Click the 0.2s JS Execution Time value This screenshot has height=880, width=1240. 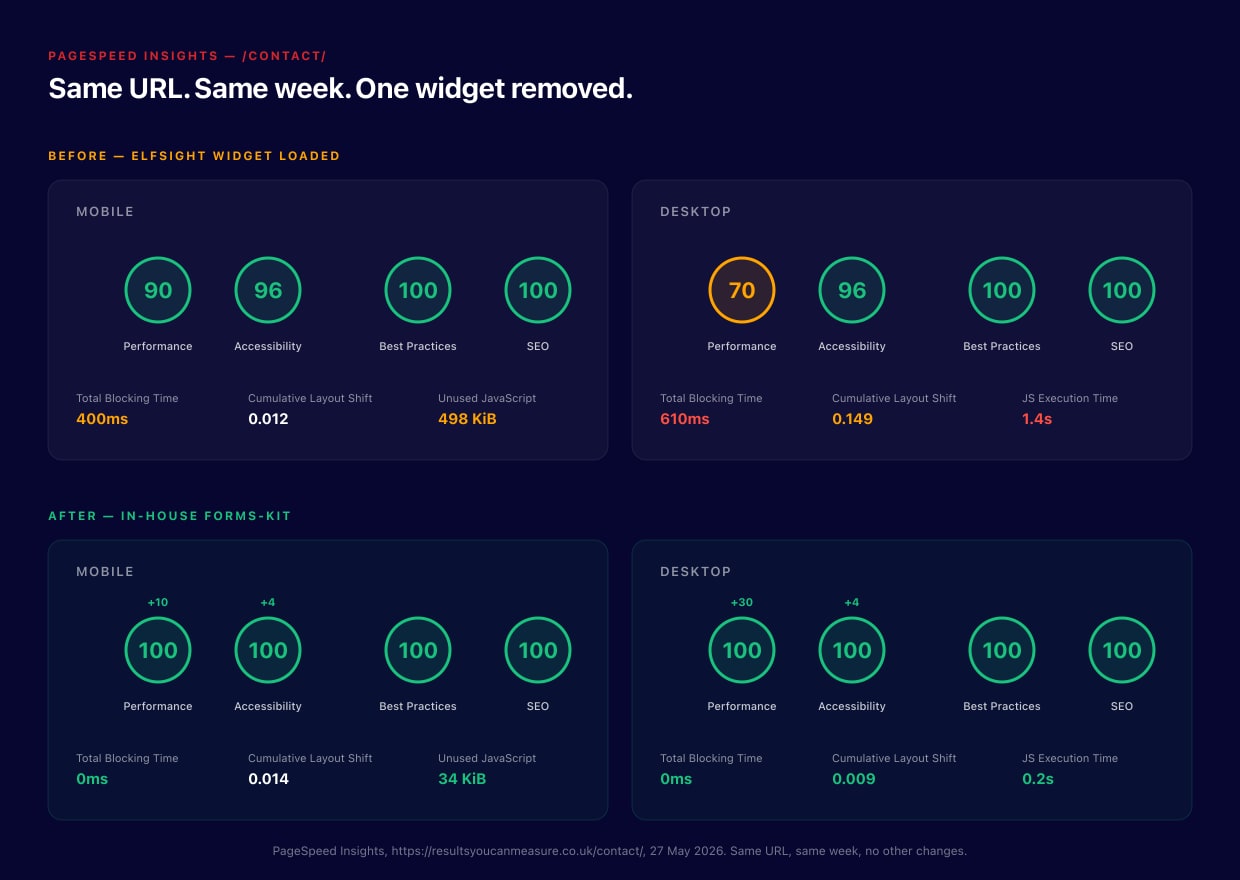tap(1038, 779)
